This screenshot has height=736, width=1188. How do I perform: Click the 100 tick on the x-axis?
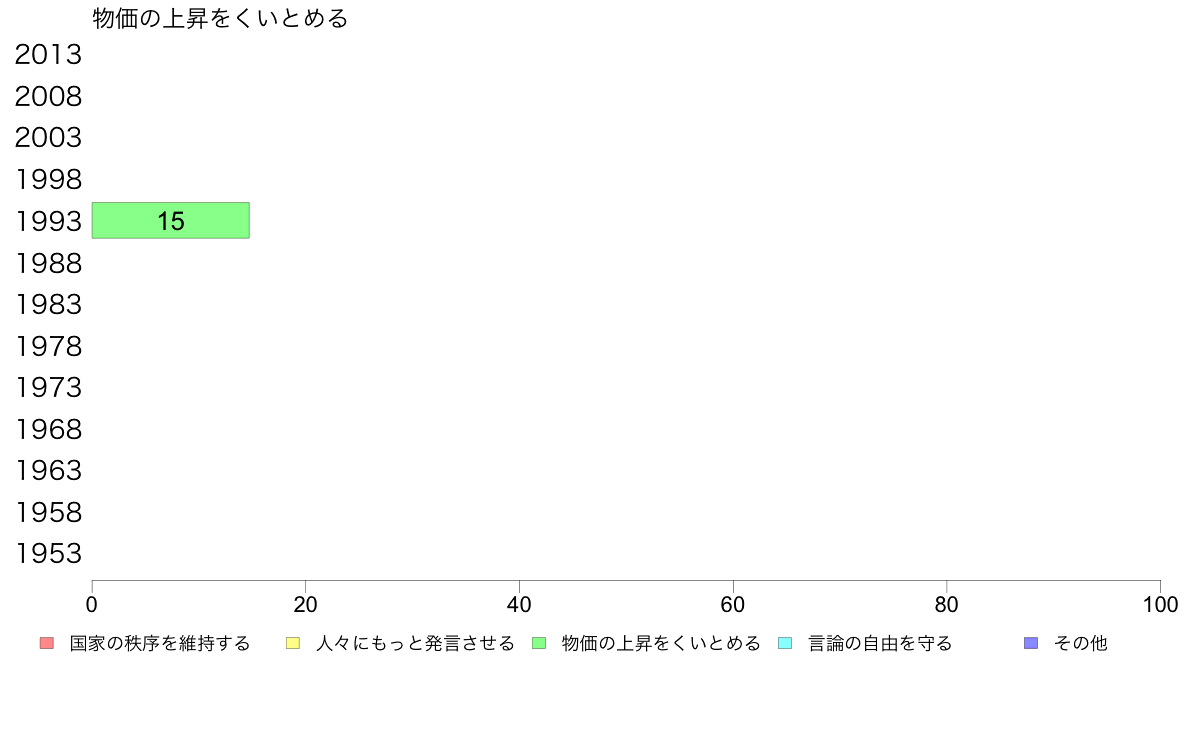pos(1160,604)
